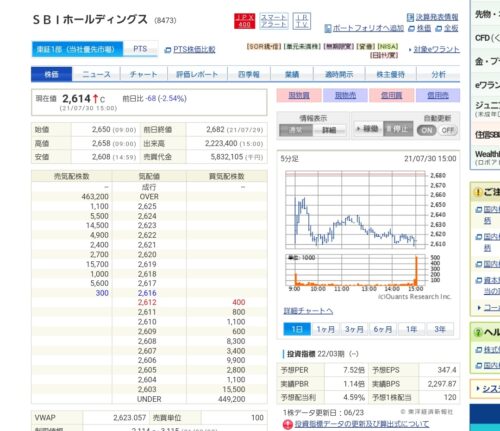Expand the 対象eワラント arrow link
Screen dimensions: 500x431
pyautogui.click(x=434, y=50)
